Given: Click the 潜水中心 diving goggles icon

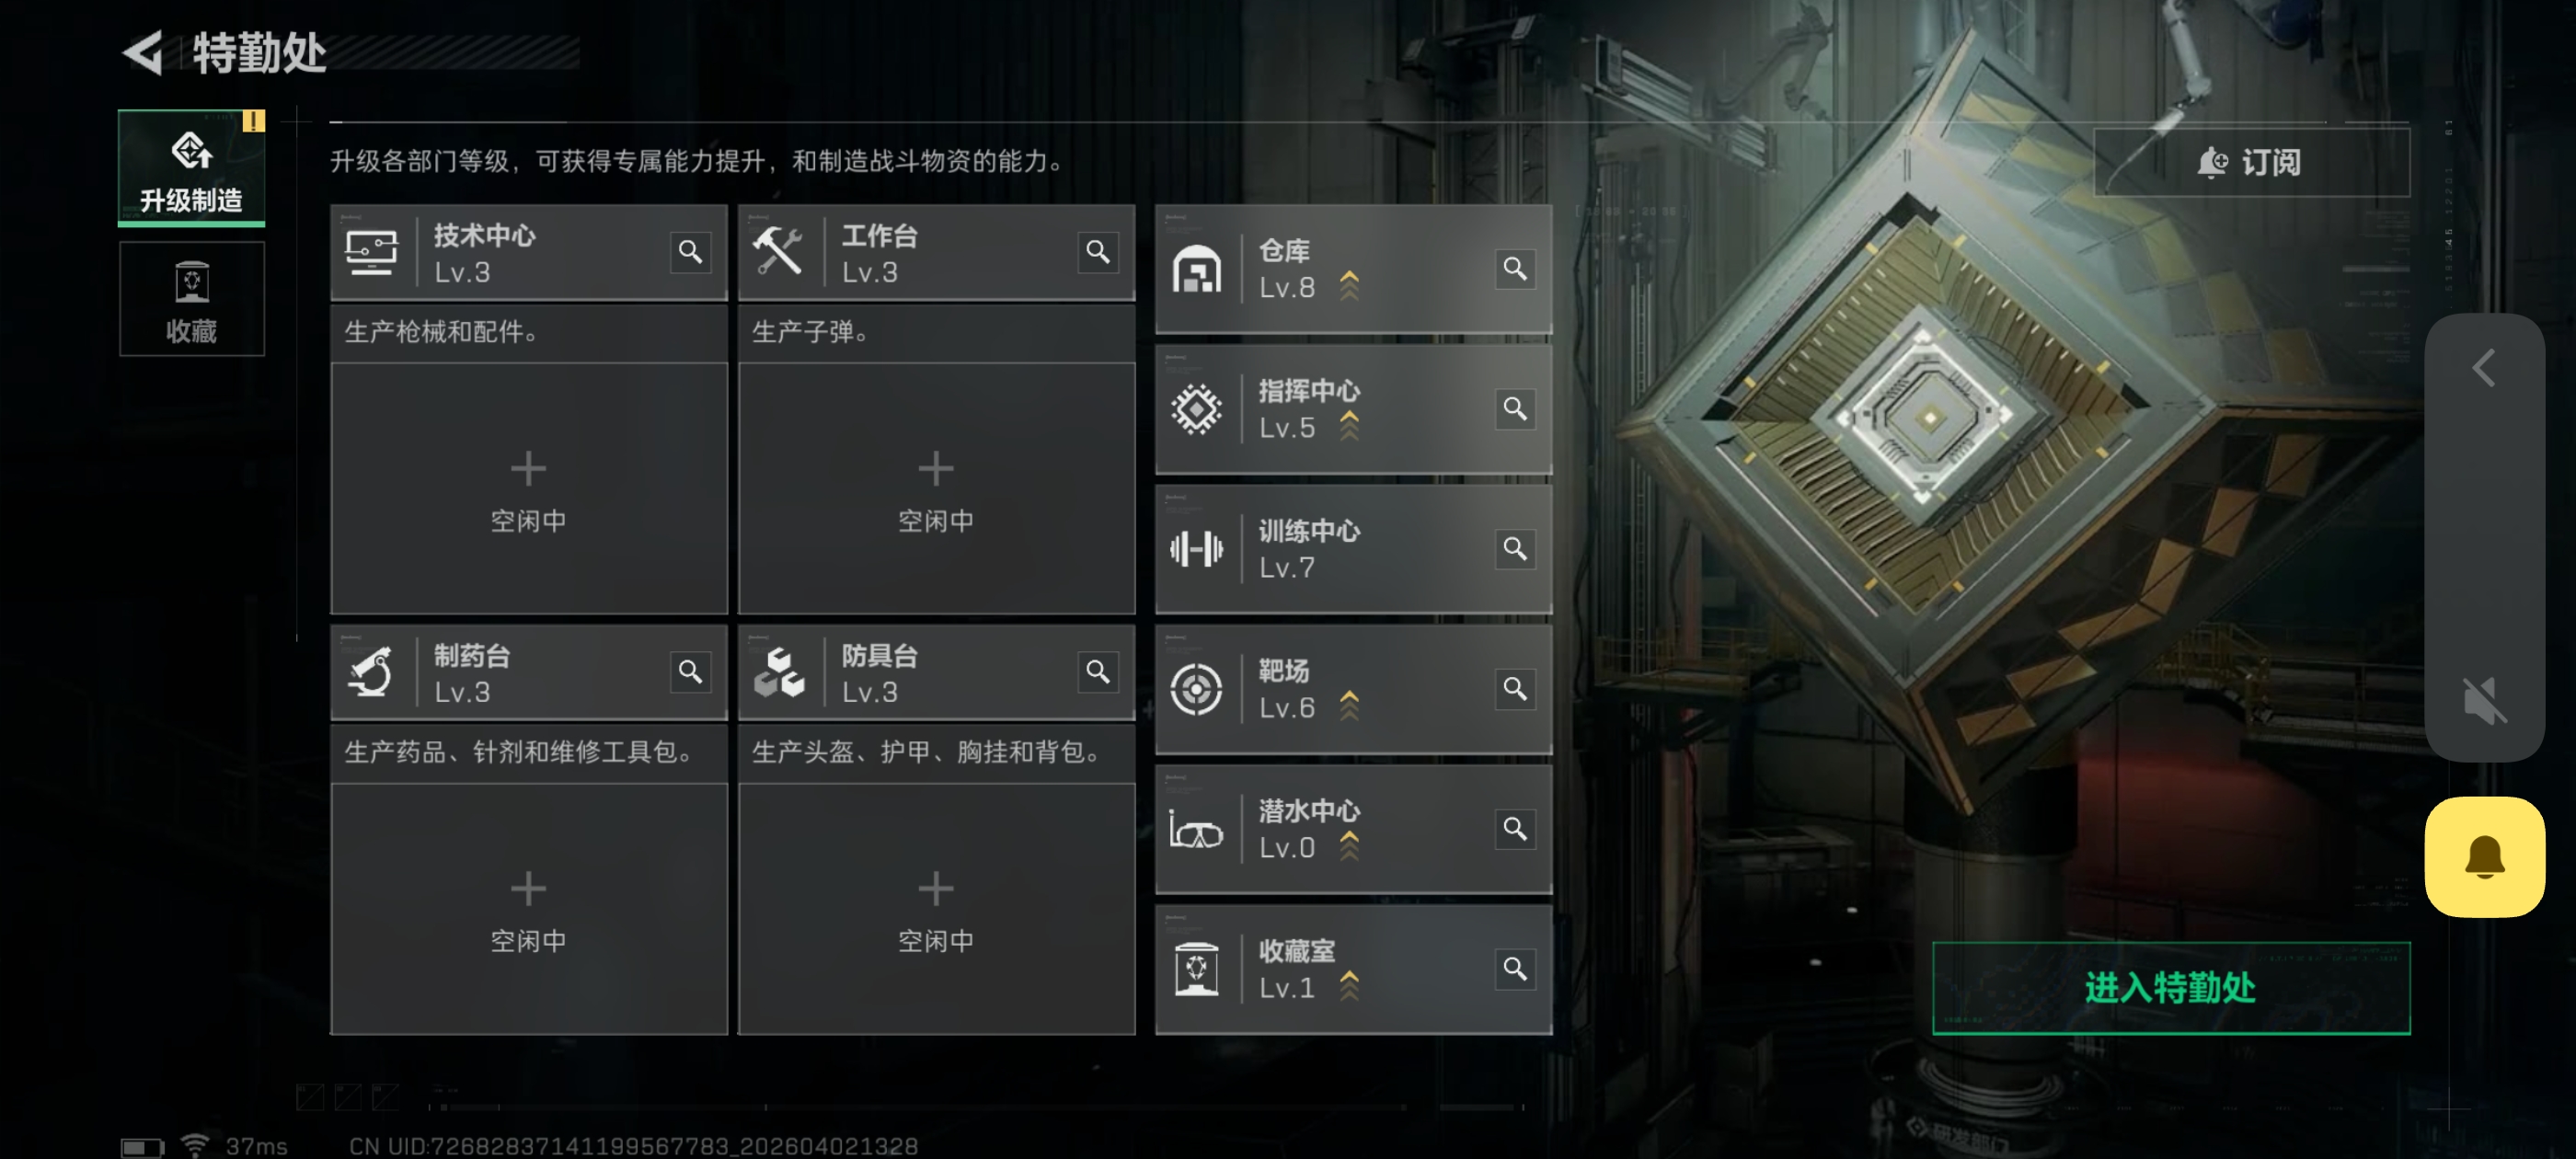Looking at the screenshot, I should [1196, 829].
